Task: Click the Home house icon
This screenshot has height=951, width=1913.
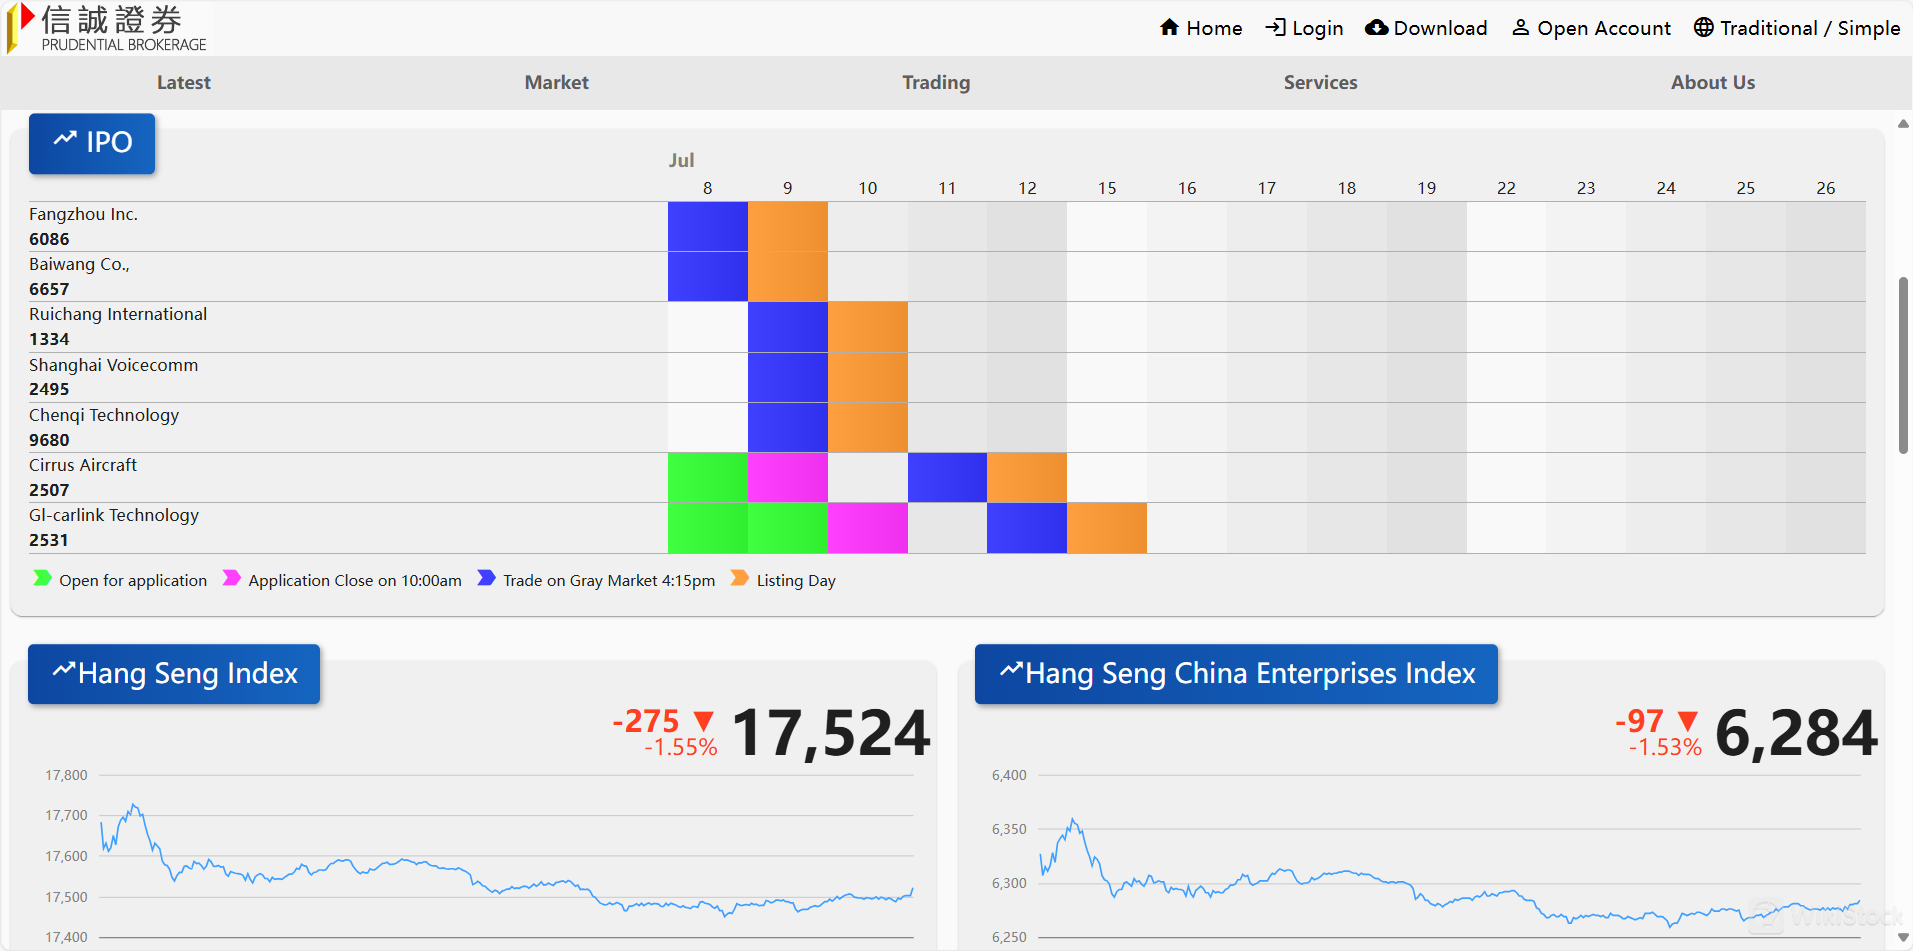Action: [x=1169, y=27]
